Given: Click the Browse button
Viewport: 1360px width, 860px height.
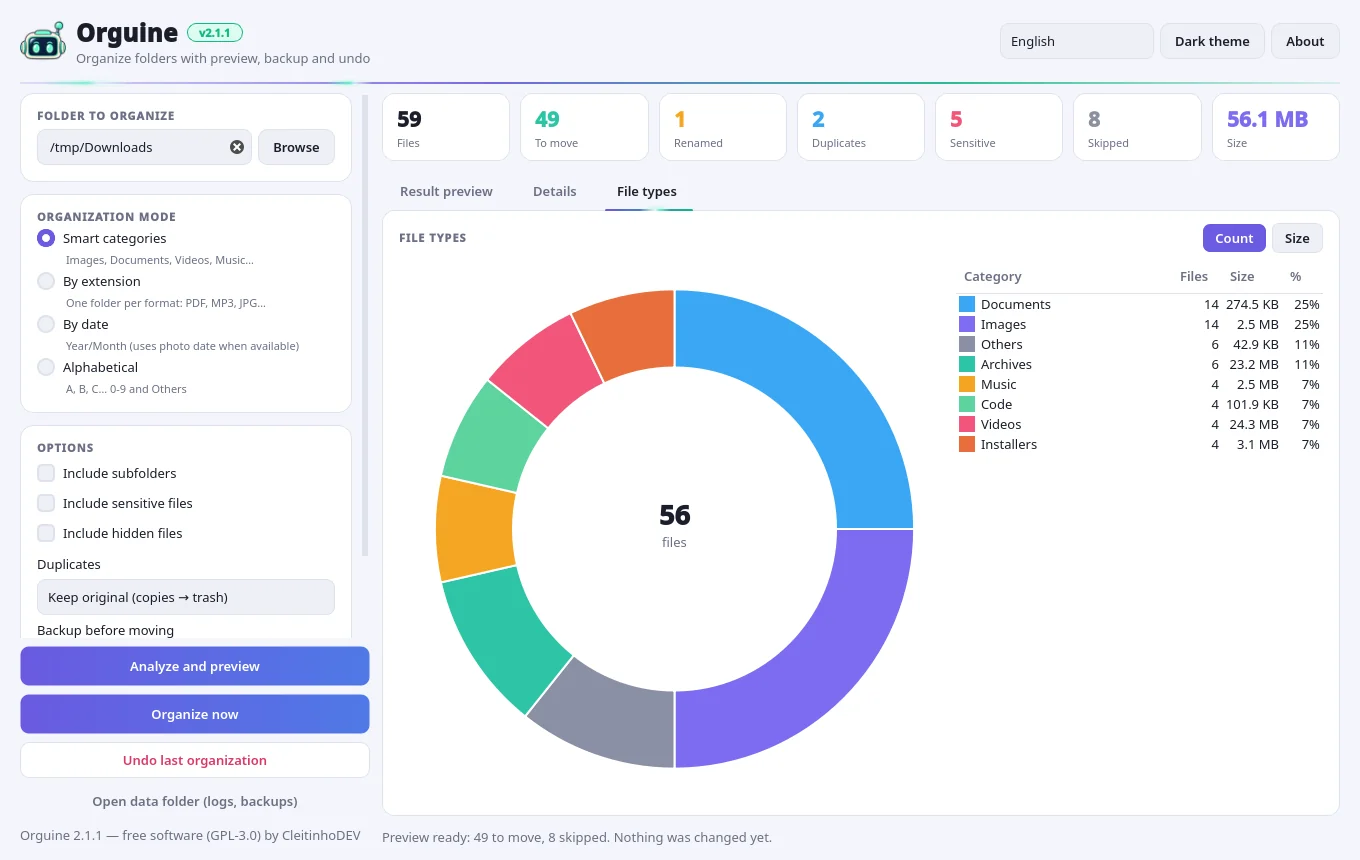Looking at the screenshot, I should [296, 147].
